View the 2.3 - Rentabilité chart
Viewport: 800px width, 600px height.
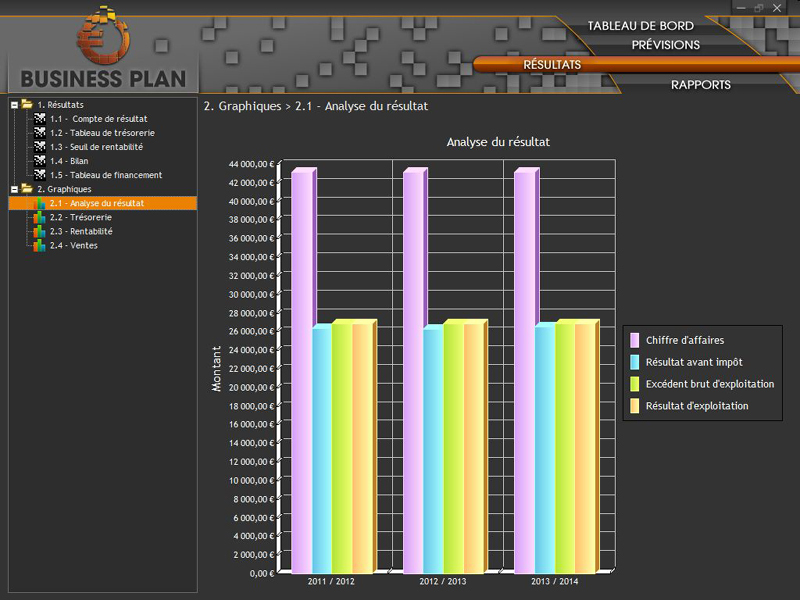pyautogui.click(x=81, y=231)
